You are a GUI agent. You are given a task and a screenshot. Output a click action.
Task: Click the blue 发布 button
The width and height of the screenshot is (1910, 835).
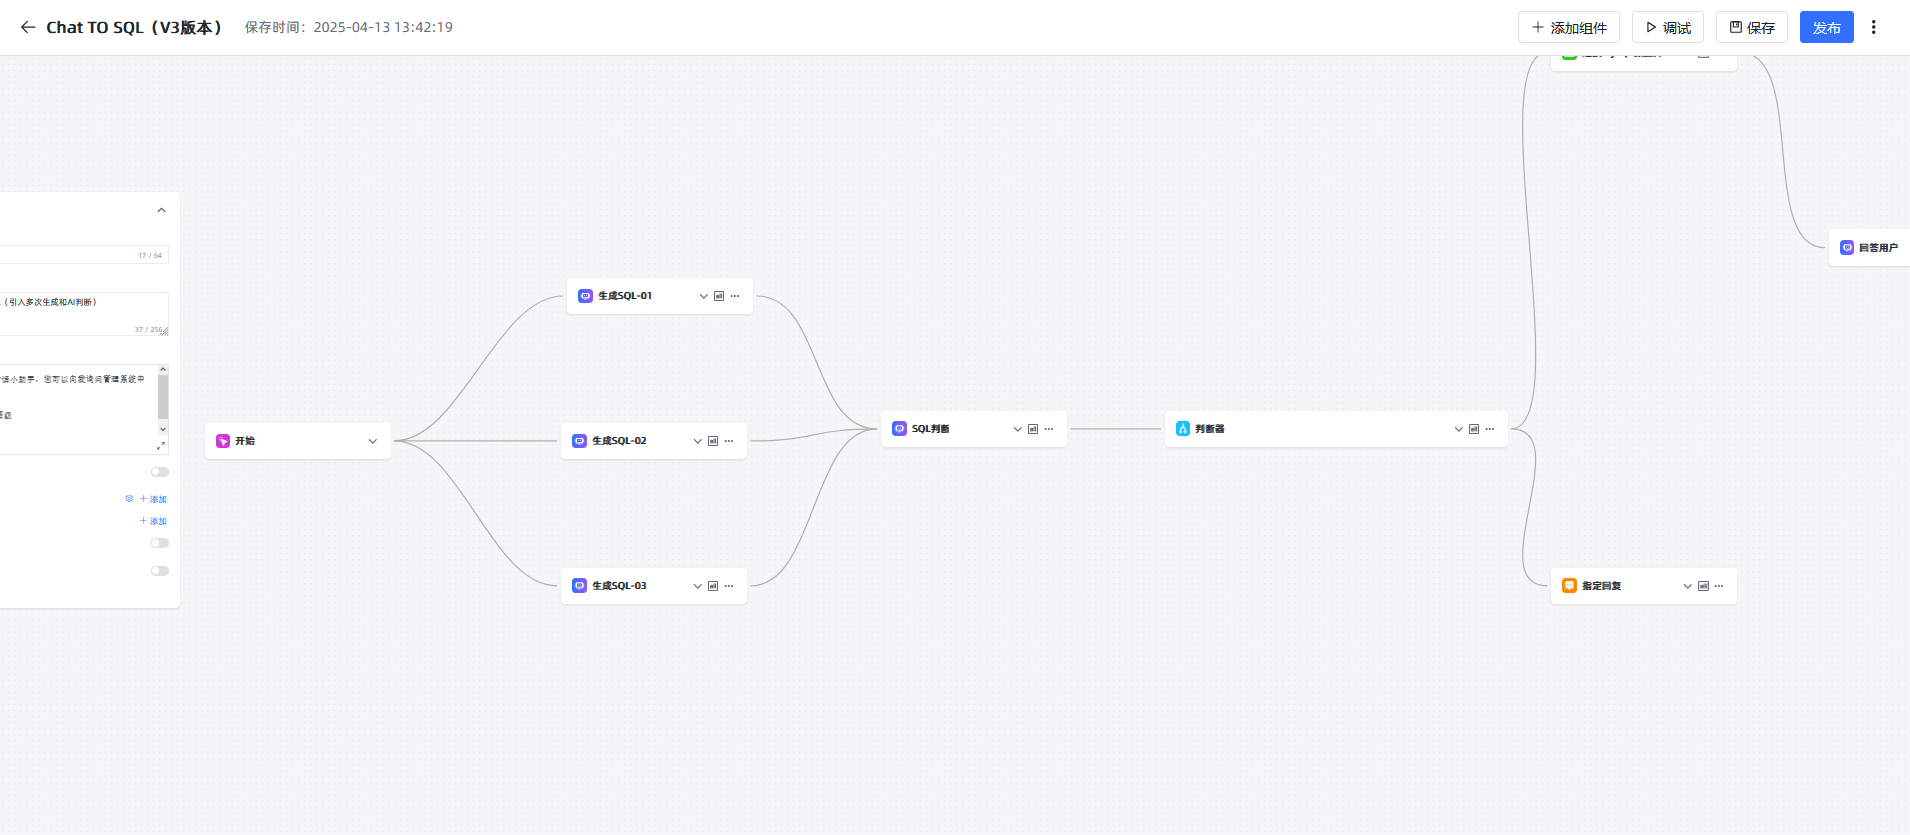point(1826,27)
